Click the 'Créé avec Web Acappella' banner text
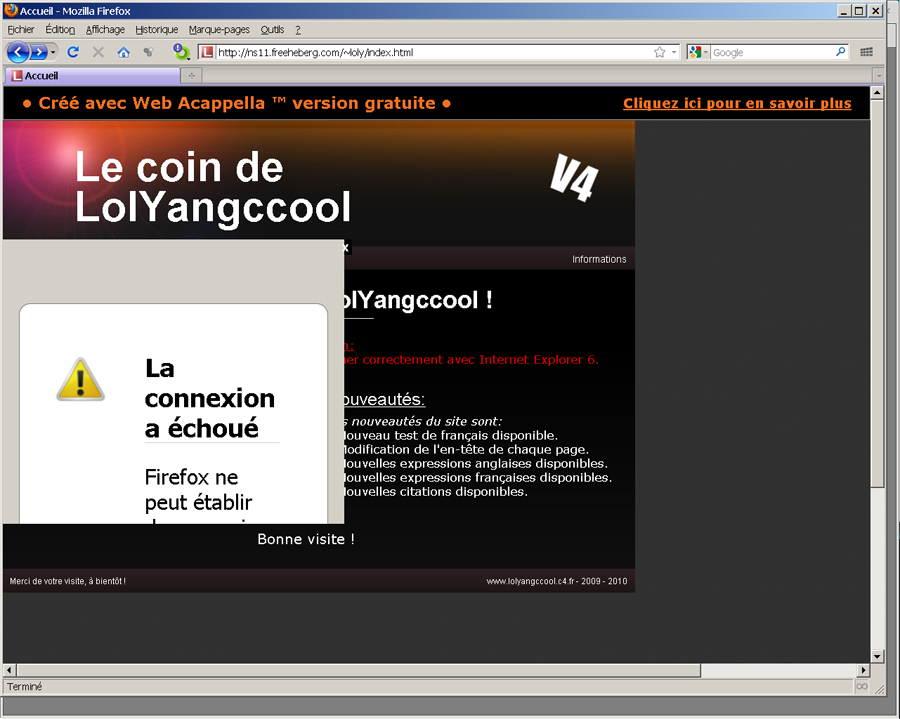 (236, 103)
